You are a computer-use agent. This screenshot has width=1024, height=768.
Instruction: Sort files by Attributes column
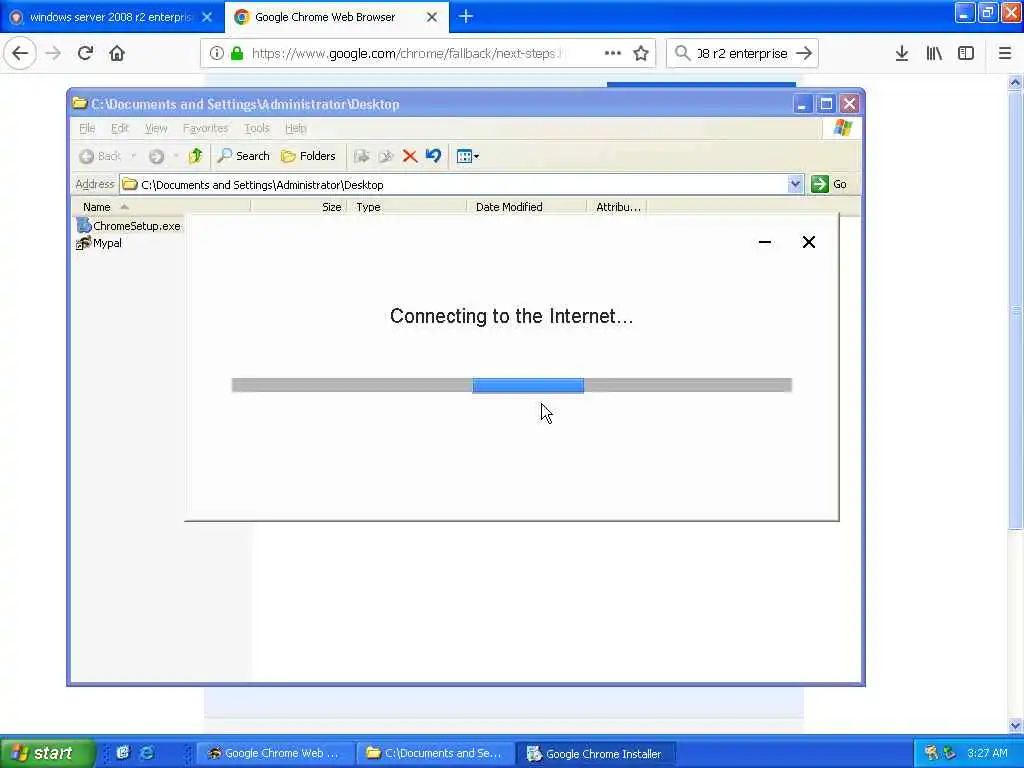coord(616,207)
